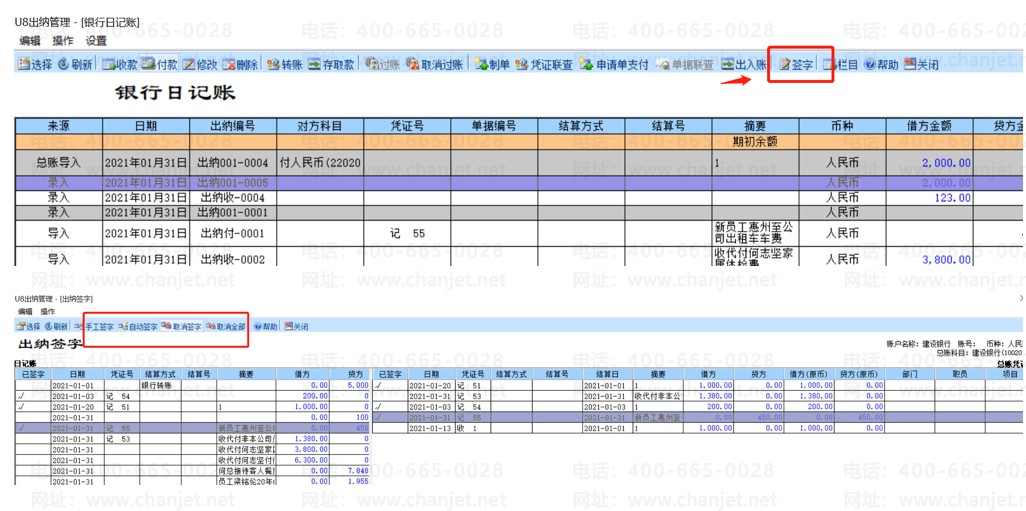The image size is (1026, 511).
Task: Open the 设置 menu in top window
Action: (96, 41)
